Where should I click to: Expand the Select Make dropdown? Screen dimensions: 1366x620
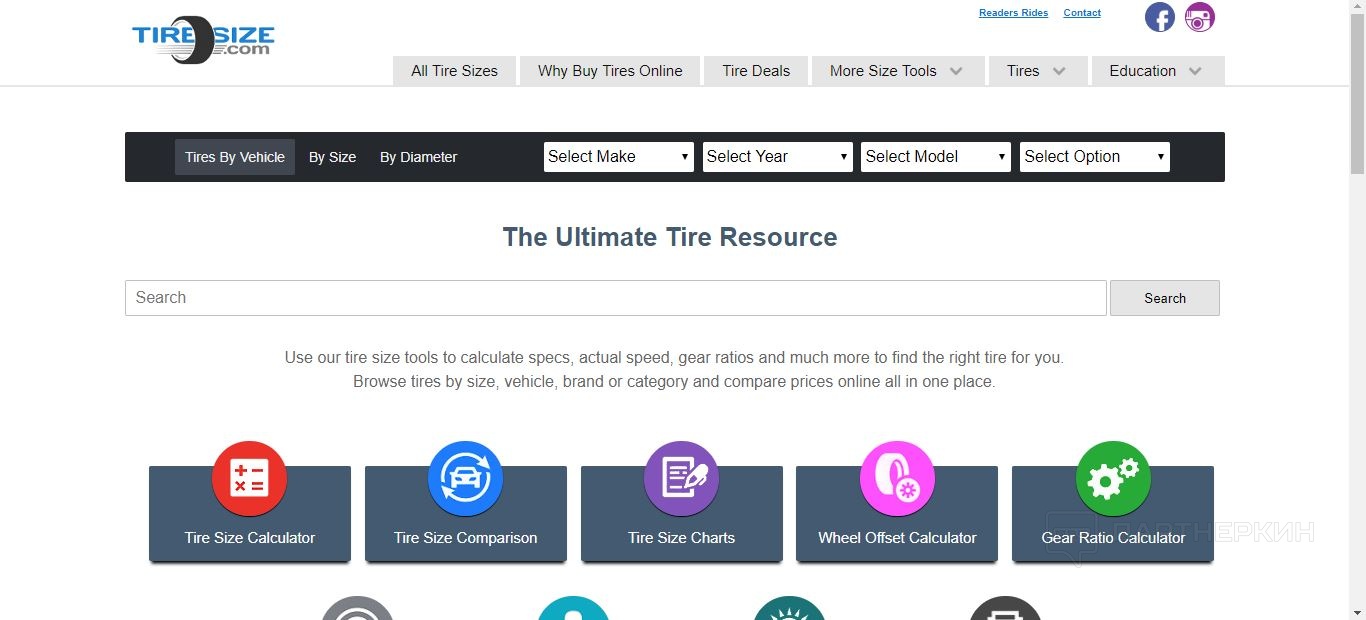point(619,157)
